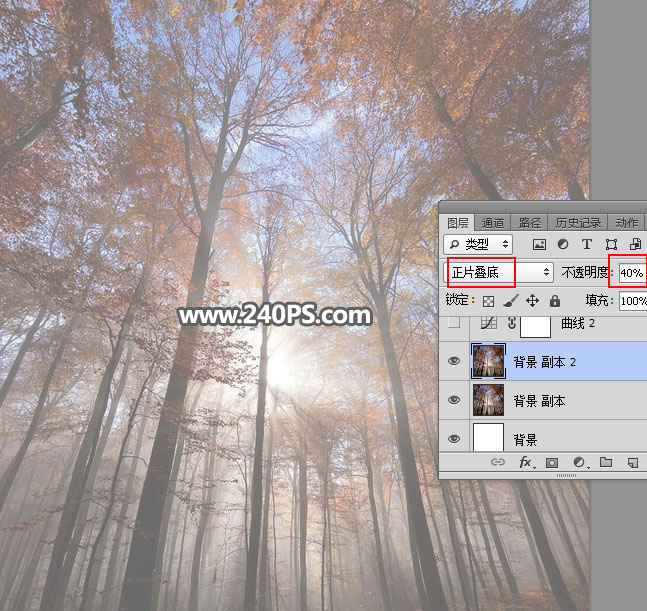The width and height of the screenshot is (647, 611).
Task: Switch to the 通道 tab
Action: pos(493,223)
